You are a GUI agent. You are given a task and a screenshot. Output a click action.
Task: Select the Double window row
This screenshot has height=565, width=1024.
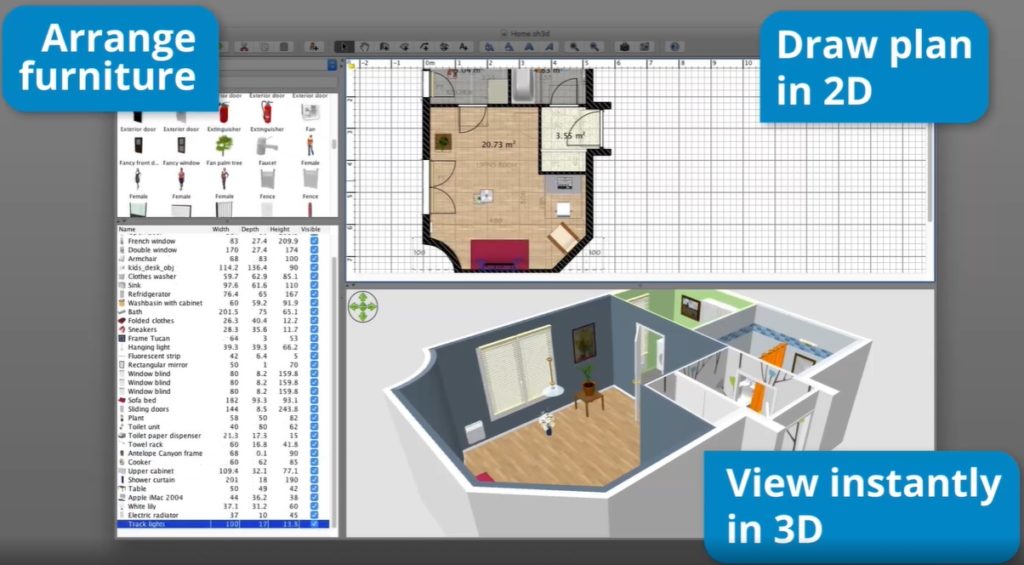pos(223,250)
